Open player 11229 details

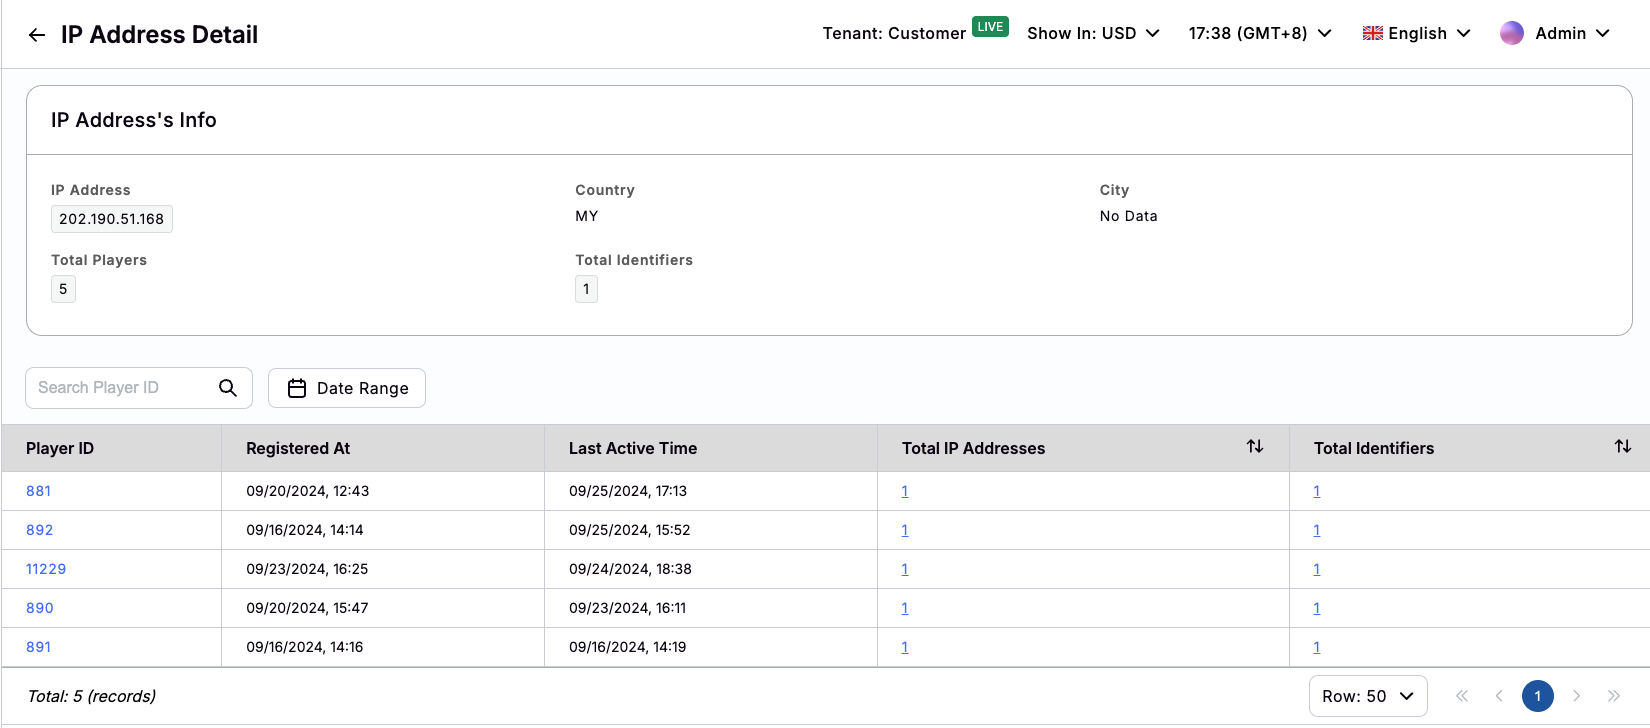click(x=46, y=569)
